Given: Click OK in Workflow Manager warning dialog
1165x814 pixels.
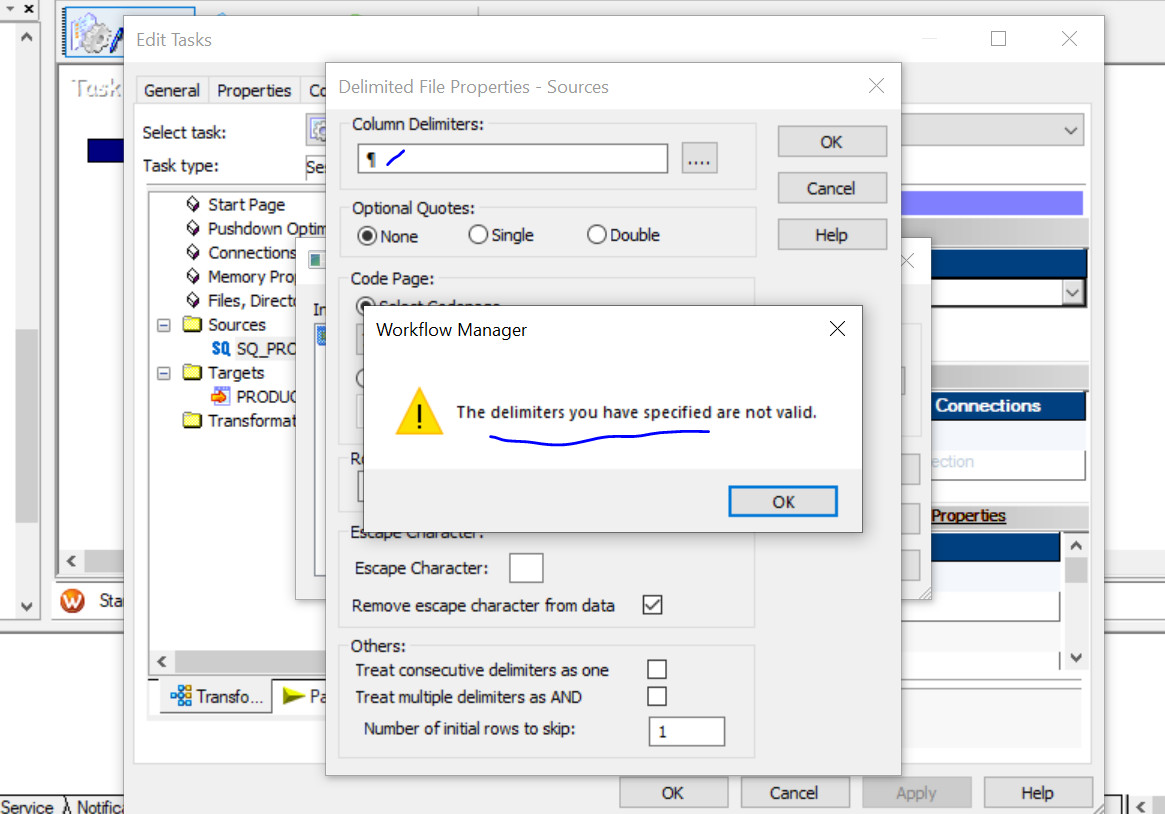Looking at the screenshot, I should pyautogui.click(x=782, y=501).
